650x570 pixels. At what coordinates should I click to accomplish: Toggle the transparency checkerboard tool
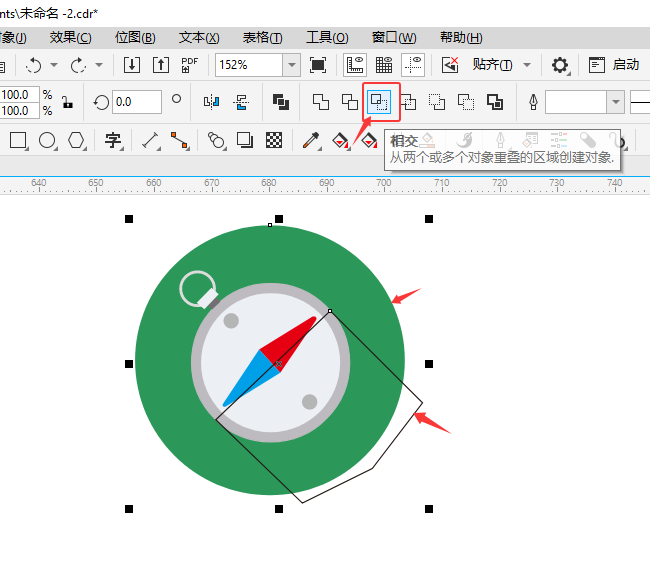[274, 140]
